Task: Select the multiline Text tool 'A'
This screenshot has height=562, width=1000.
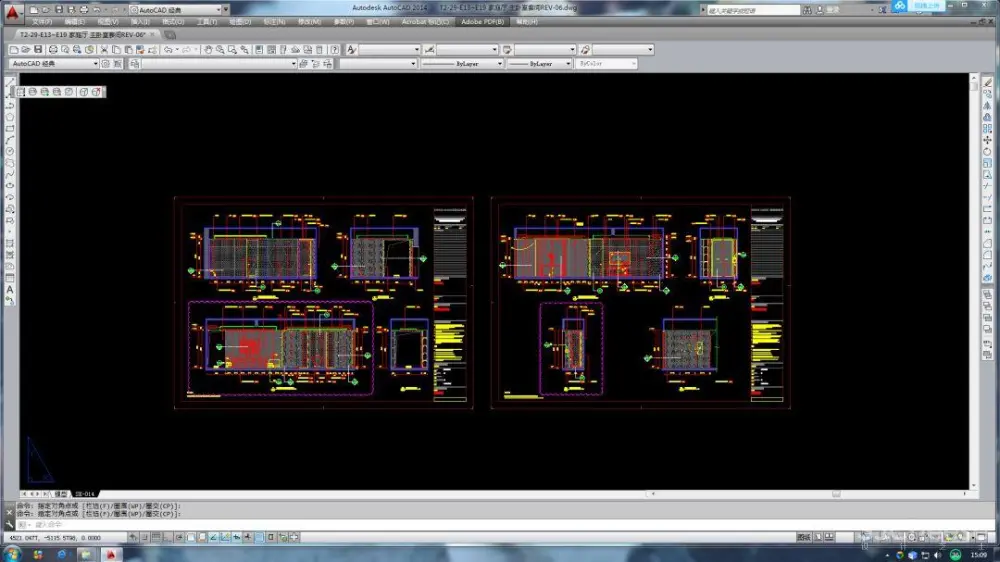Action: click(10, 289)
